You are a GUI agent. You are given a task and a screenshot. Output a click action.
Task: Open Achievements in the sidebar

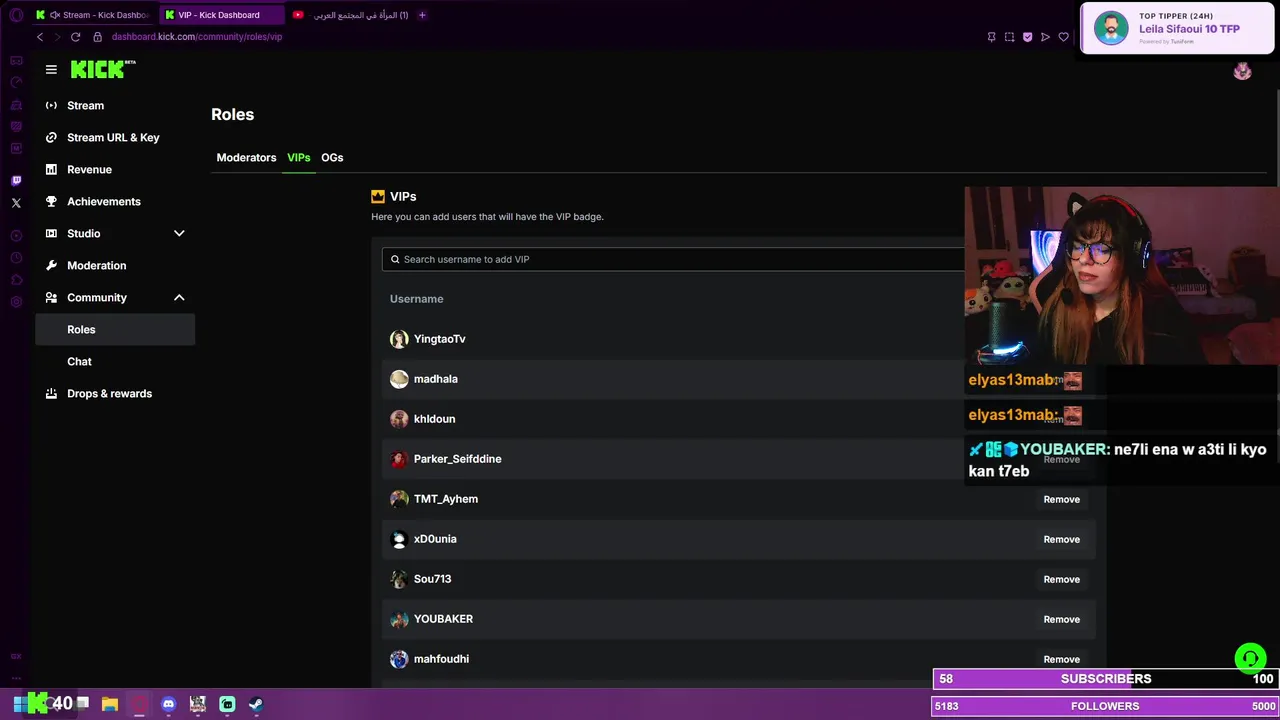click(115, 201)
